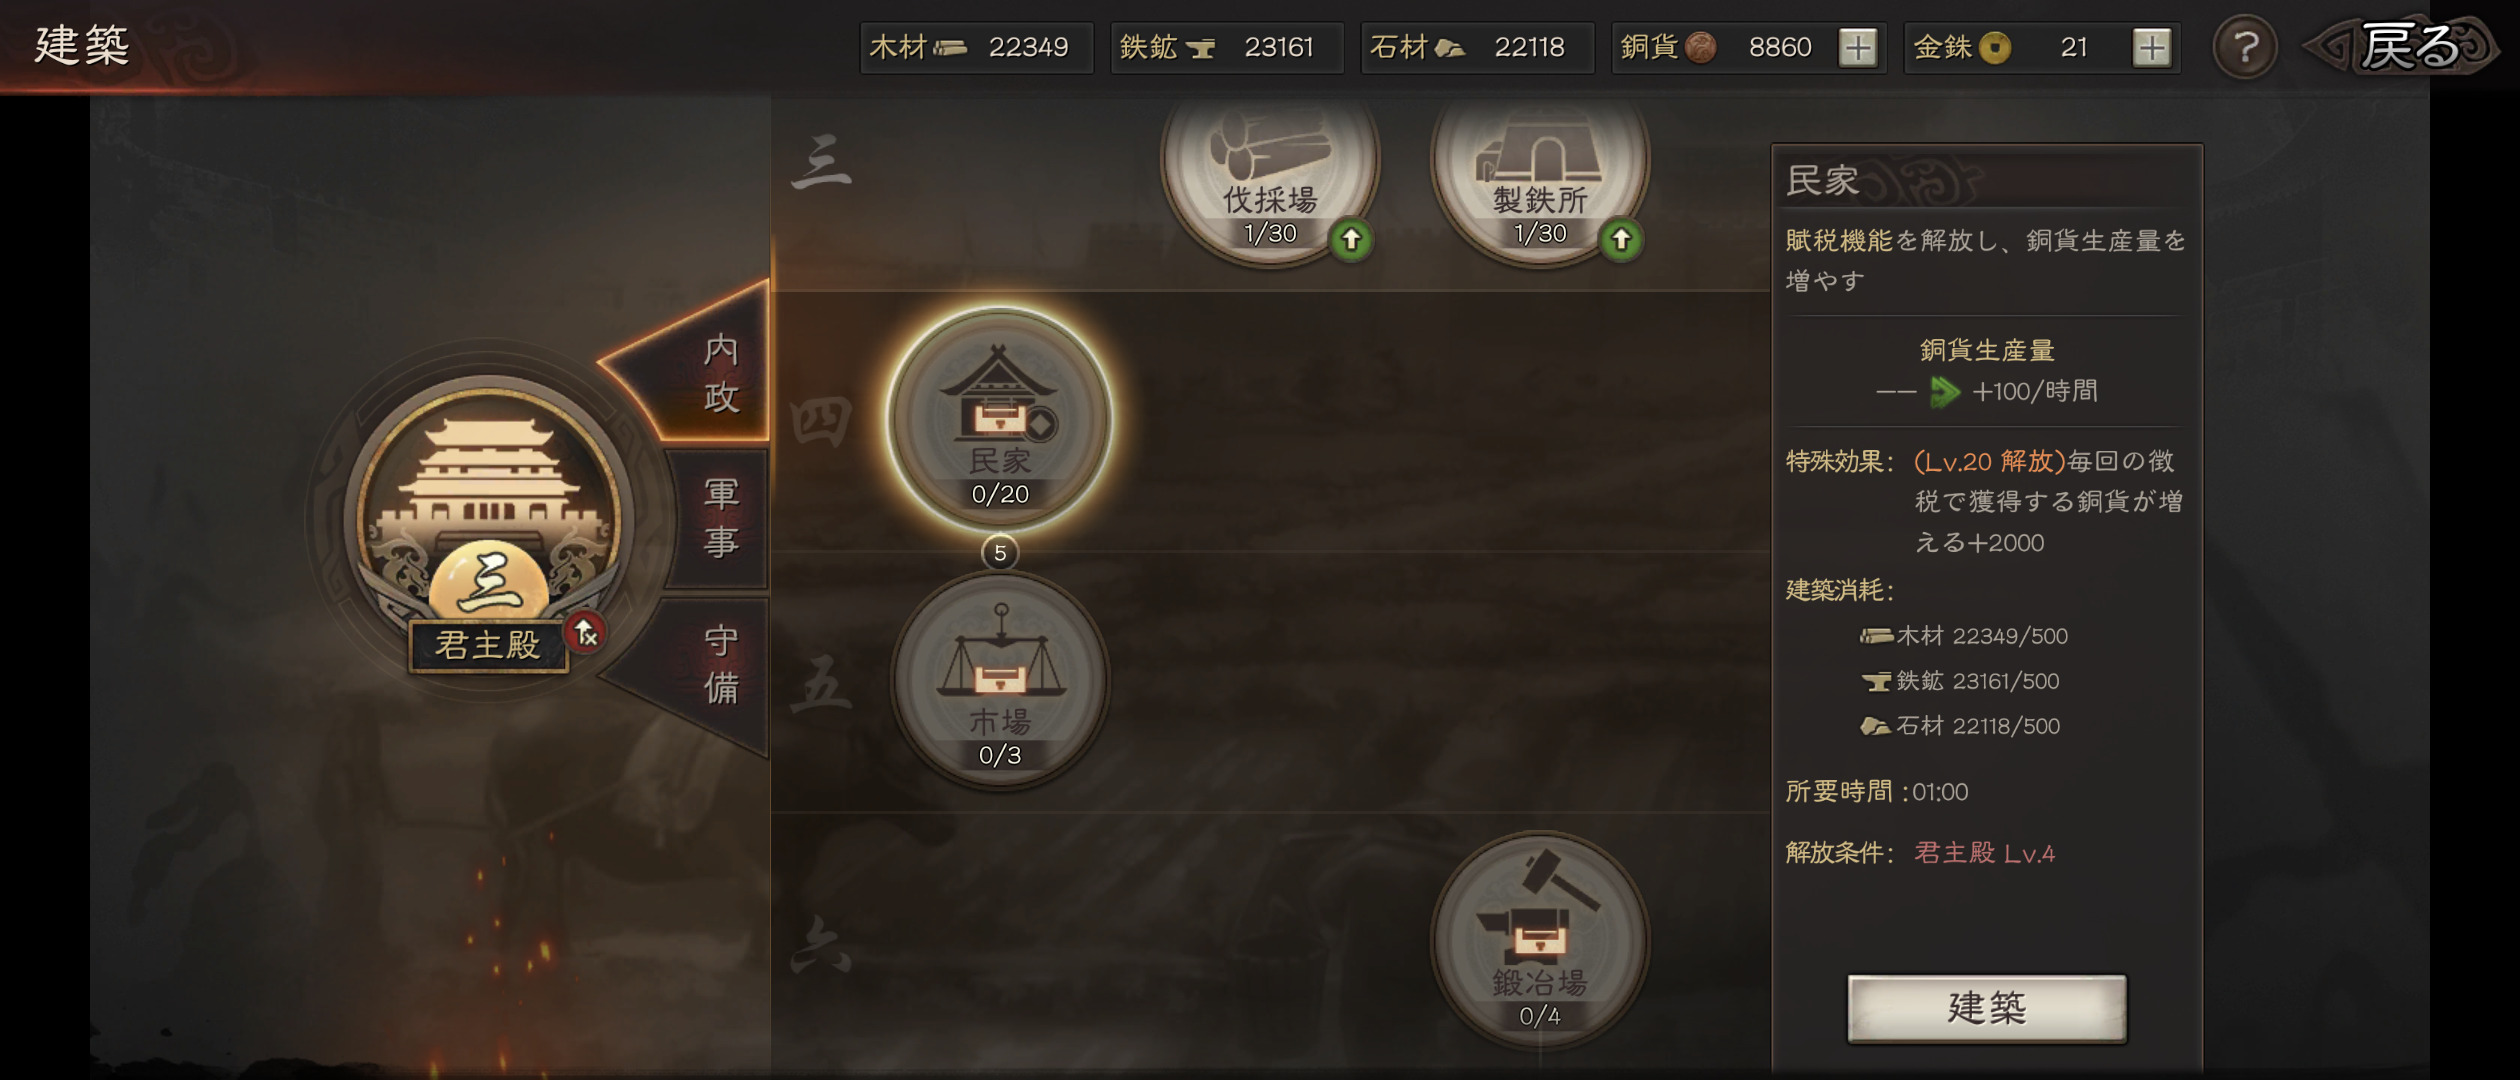
Task: Tap the 製鉄所 green upgrade arrow
Action: tap(1621, 240)
